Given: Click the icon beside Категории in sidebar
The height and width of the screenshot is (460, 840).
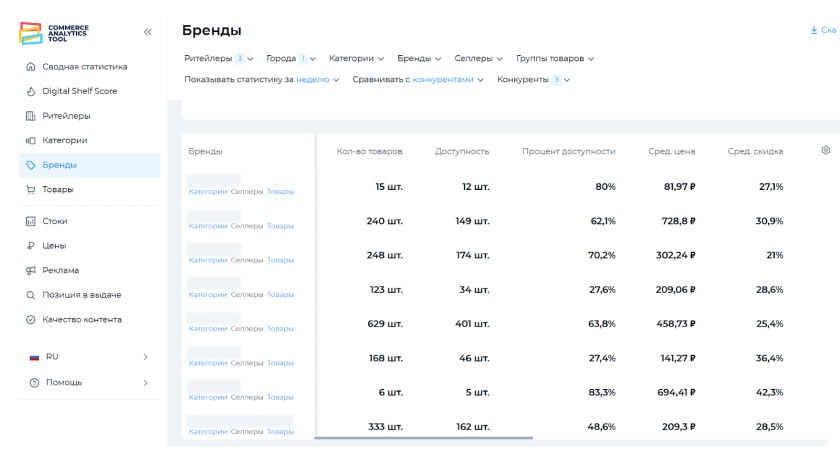Looking at the screenshot, I should click(31, 140).
